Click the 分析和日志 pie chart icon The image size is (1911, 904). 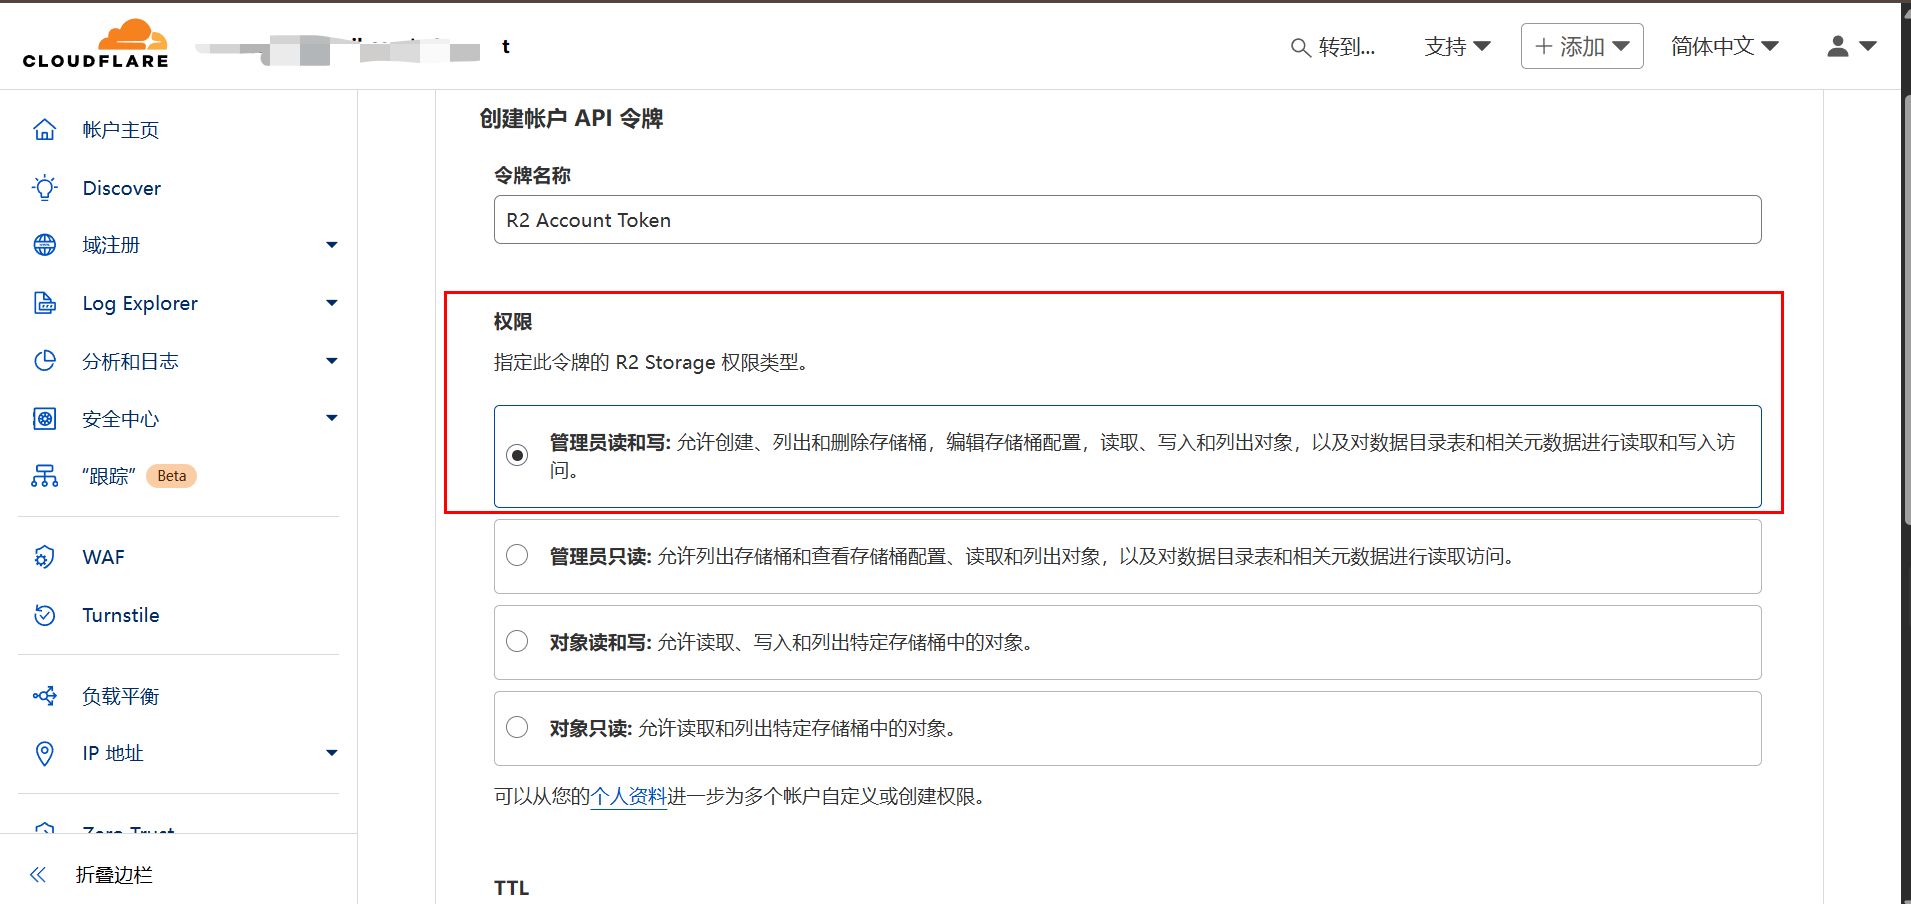pos(45,361)
